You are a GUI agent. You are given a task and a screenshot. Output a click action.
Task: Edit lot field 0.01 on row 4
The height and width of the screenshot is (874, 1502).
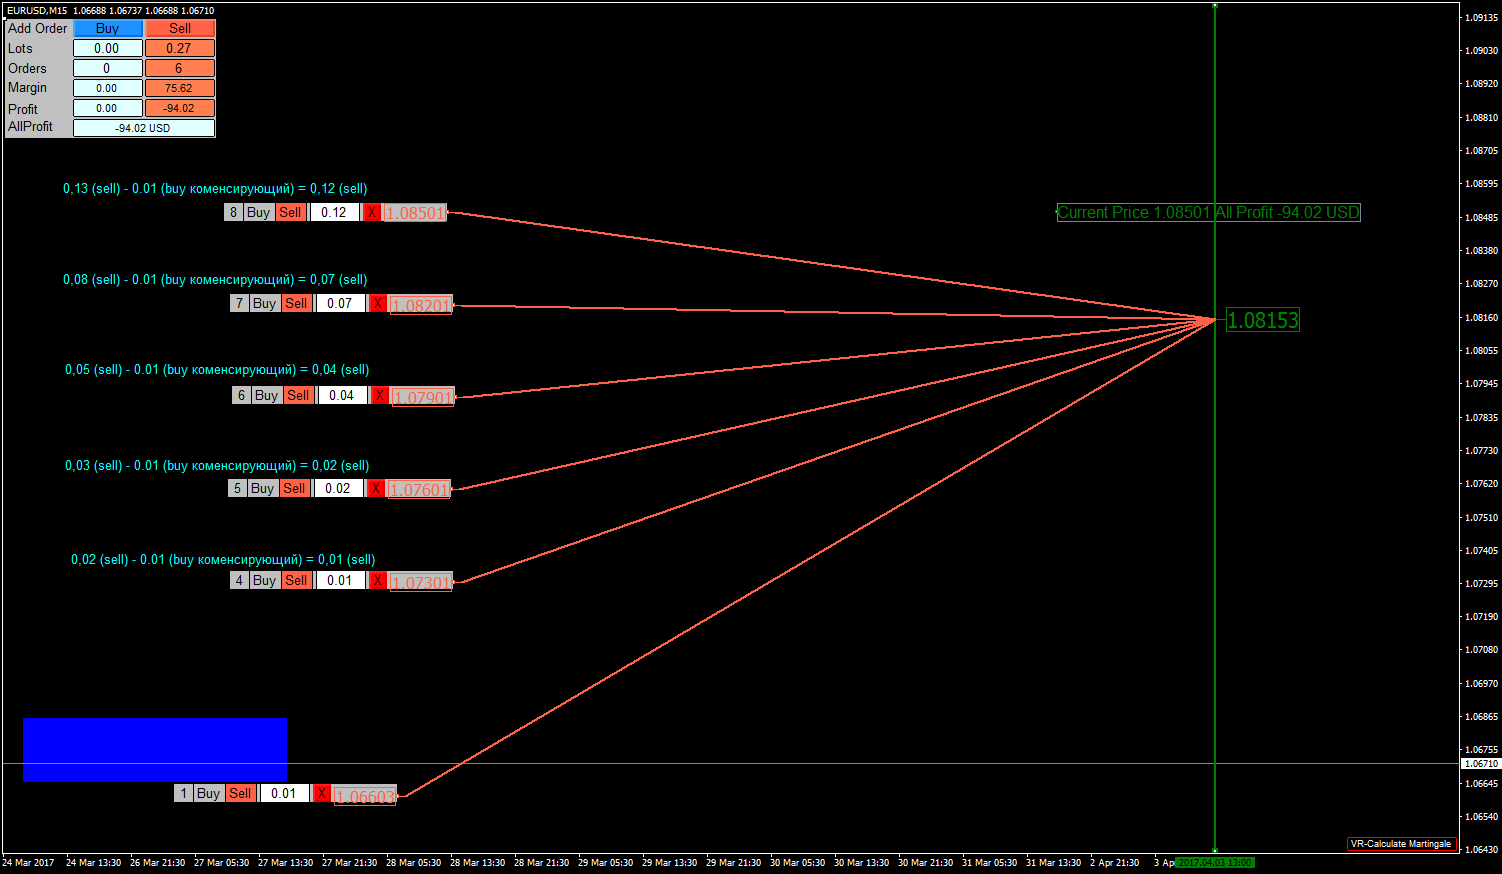click(340, 580)
